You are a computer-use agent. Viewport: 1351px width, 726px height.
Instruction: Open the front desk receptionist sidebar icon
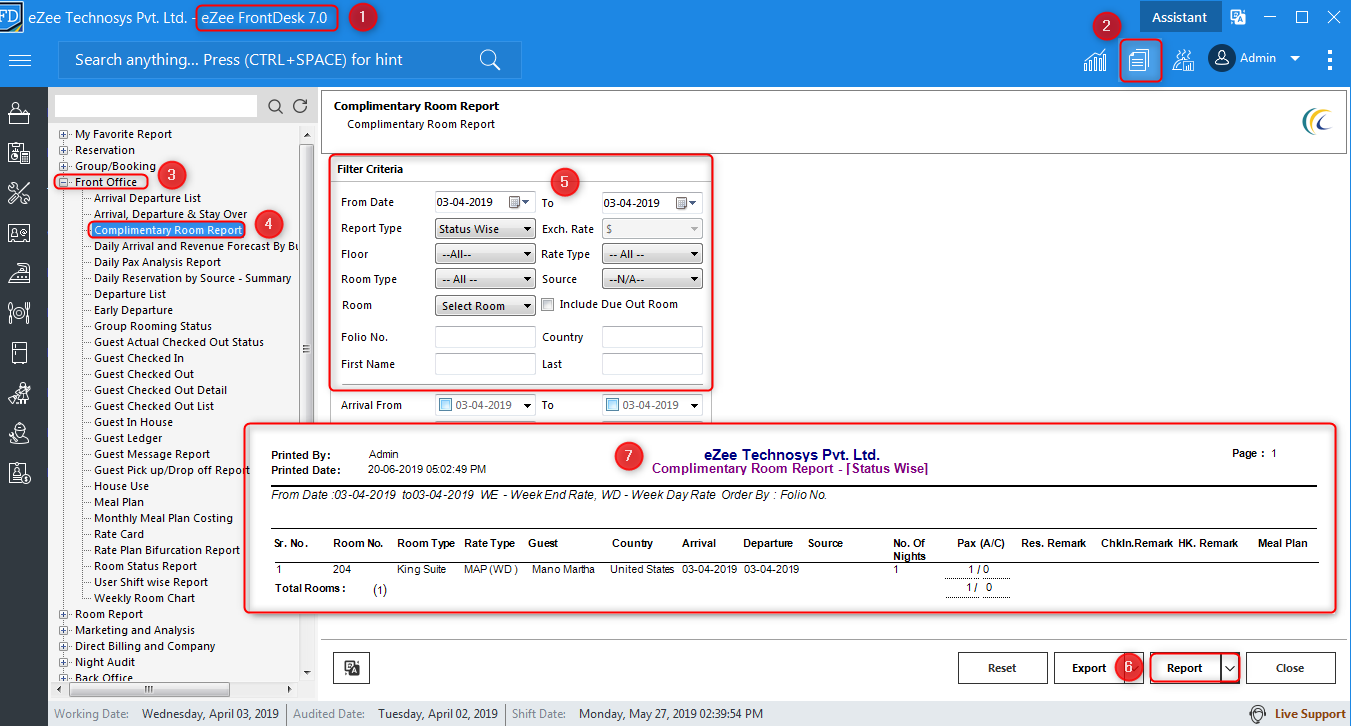pos(19,112)
